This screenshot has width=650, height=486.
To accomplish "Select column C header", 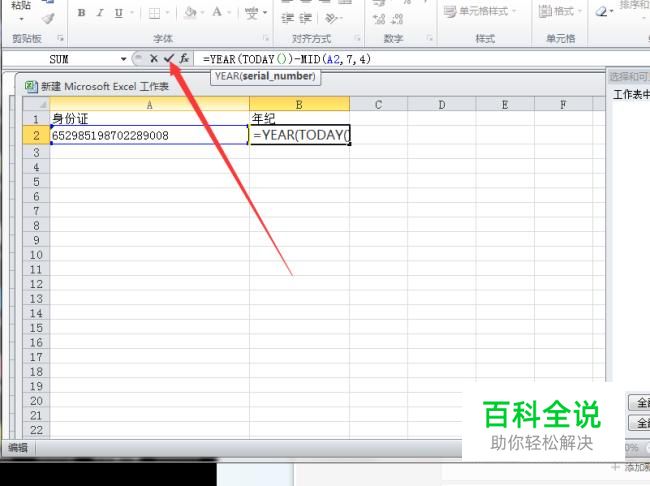I will tap(378, 104).
